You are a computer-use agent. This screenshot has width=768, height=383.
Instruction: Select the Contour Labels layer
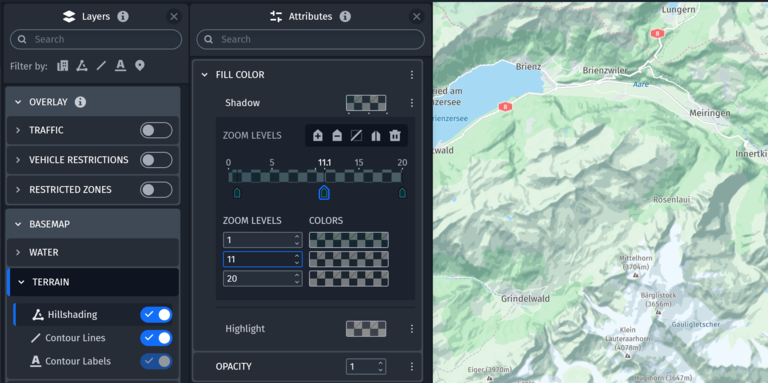click(77, 361)
